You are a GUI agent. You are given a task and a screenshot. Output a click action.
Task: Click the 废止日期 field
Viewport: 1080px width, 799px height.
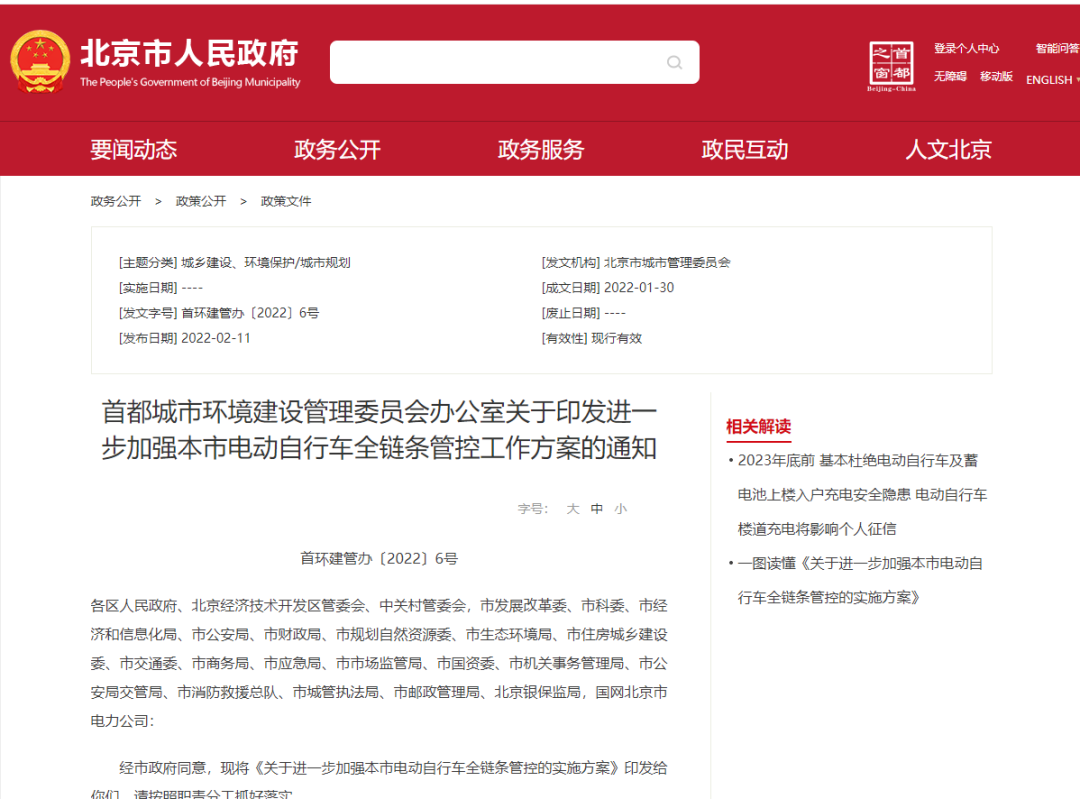click(x=583, y=313)
